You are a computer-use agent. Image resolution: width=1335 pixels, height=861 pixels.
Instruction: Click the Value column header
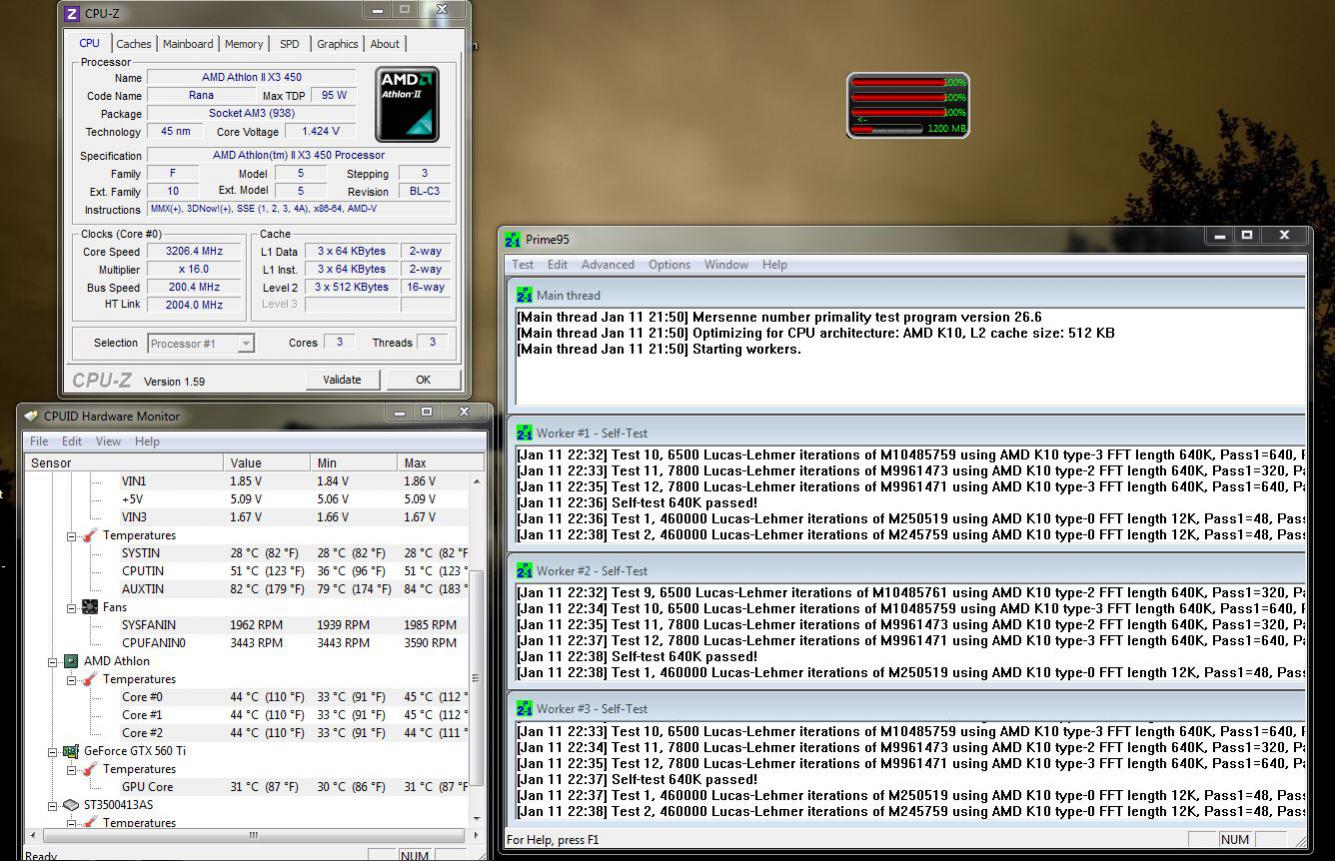(x=266, y=463)
